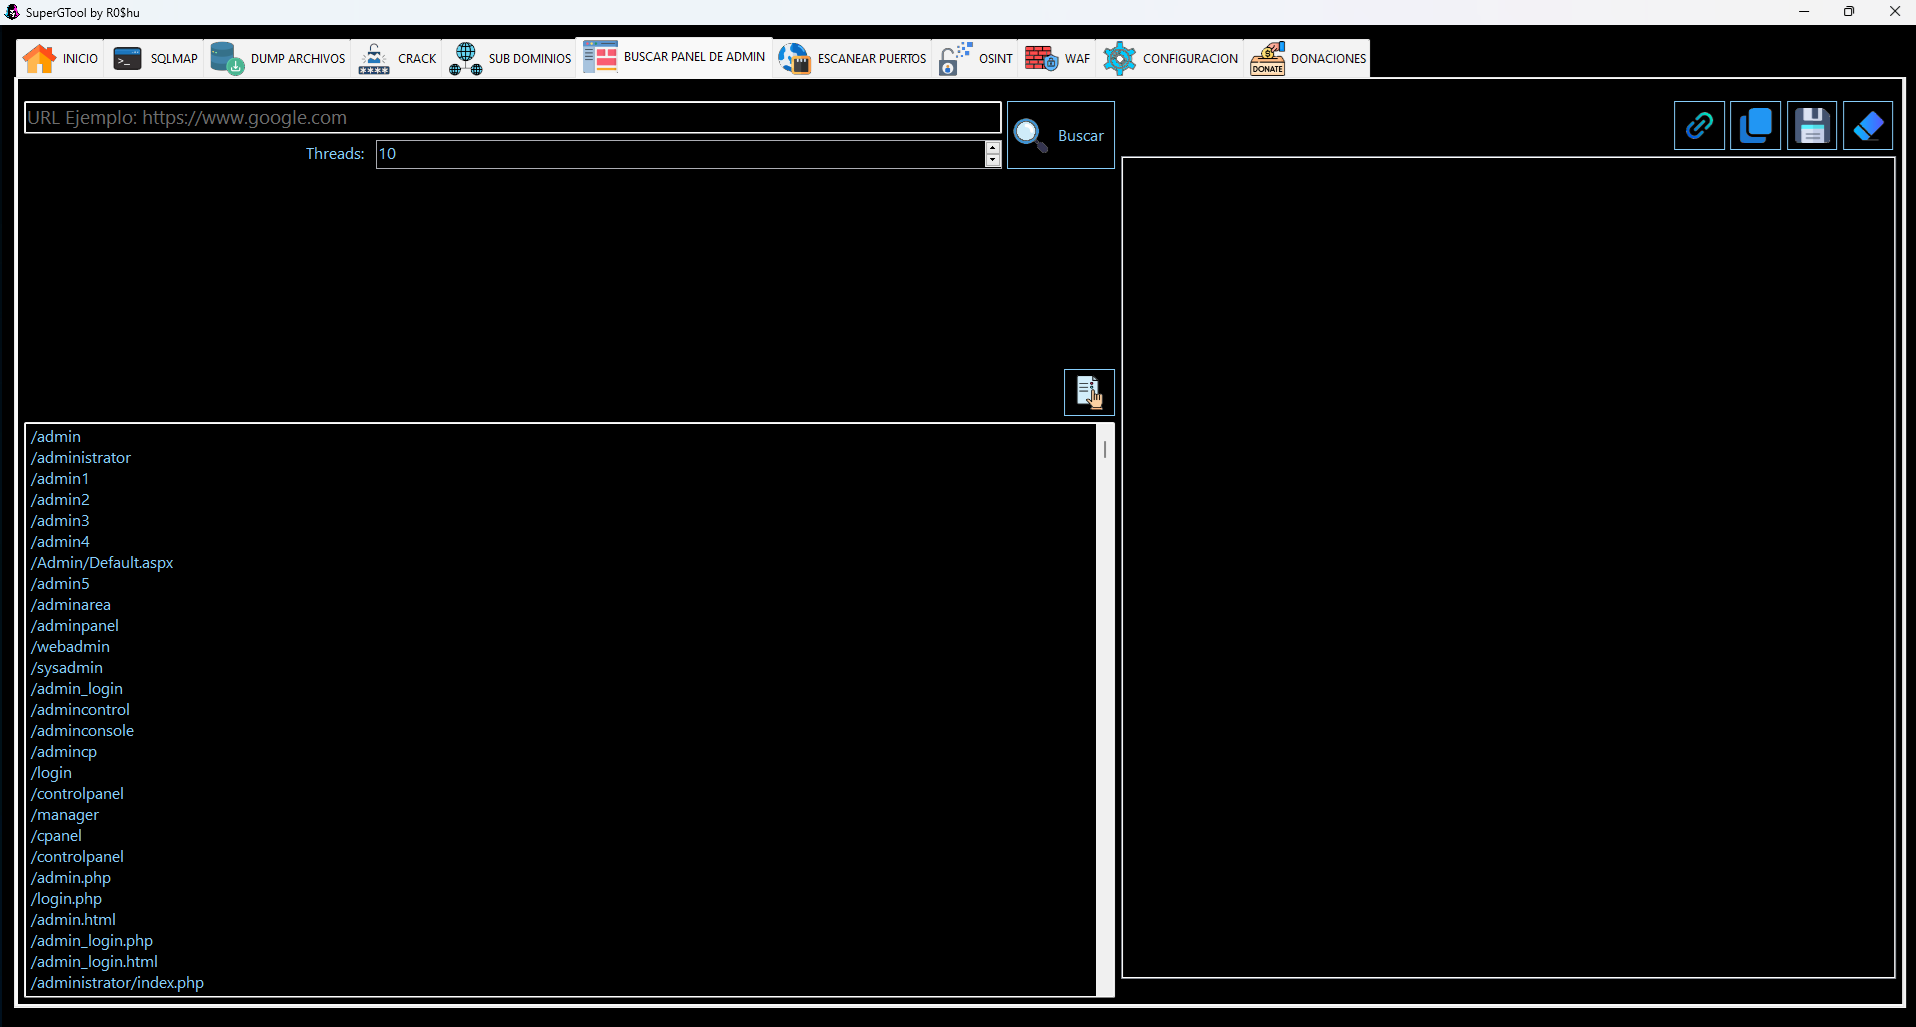Click the donate icon on DONACIONES
Image resolution: width=1916 pixels, height=1027 pixels.
click(1268, 59)
